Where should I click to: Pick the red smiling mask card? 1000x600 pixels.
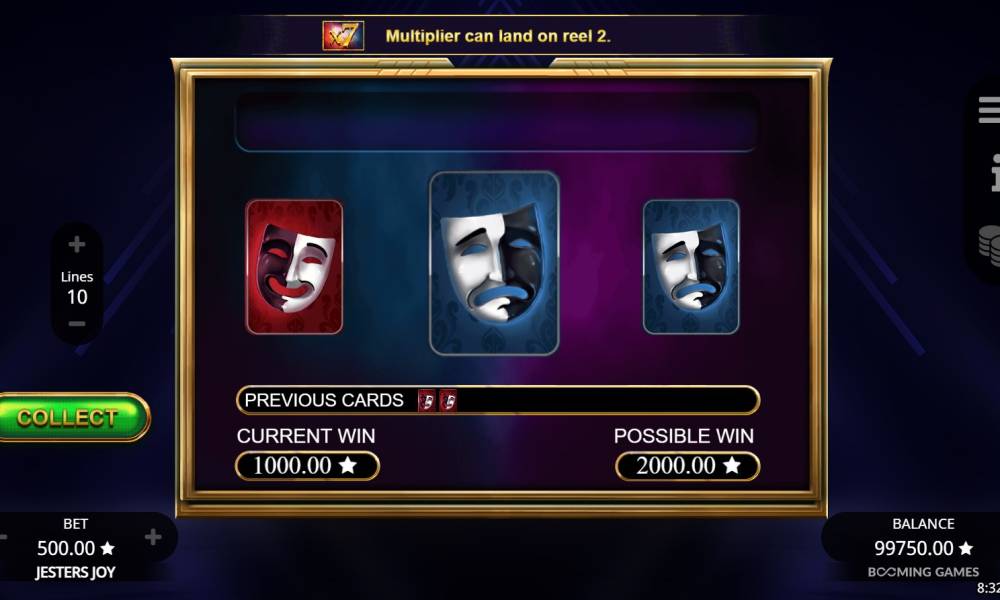(294, 267)
